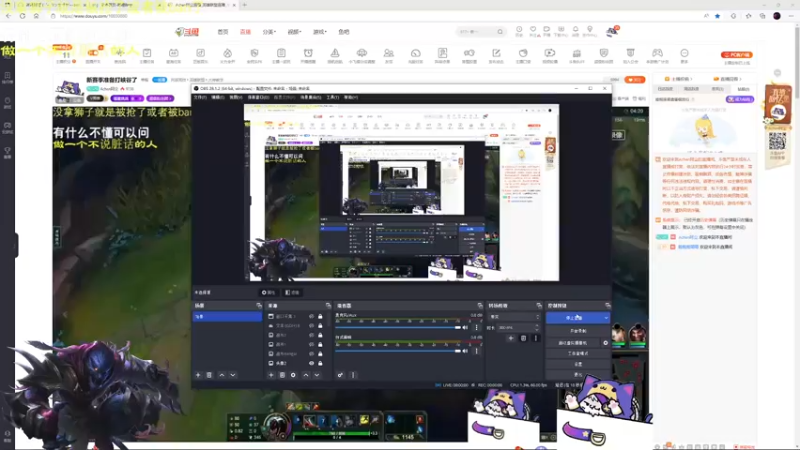Click orange PC客户端 download button
Viewport: 800px width, 450px height.
(x=737, y=55)
